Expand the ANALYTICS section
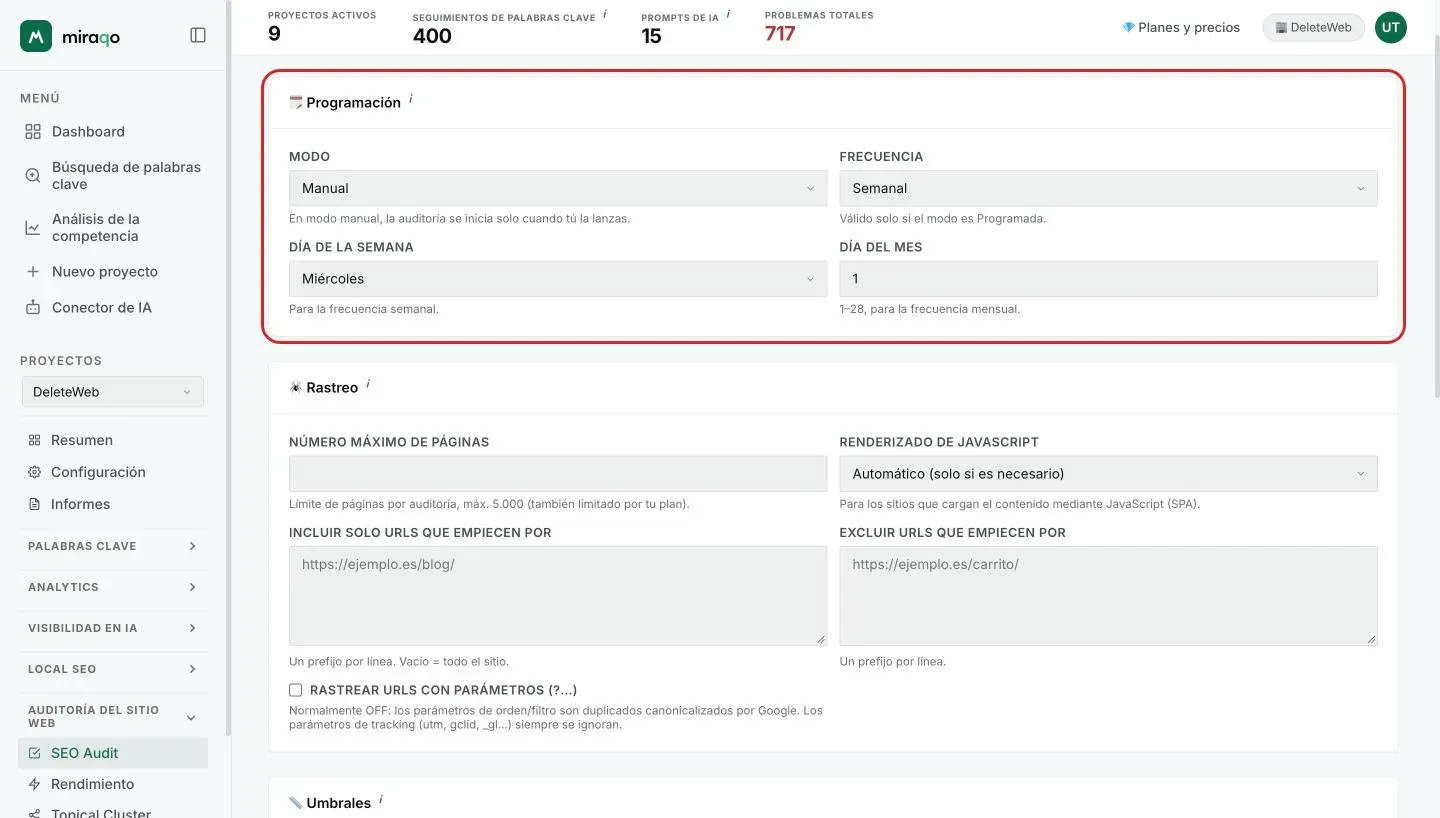1440x818 pixels. [x=113, y=587]
